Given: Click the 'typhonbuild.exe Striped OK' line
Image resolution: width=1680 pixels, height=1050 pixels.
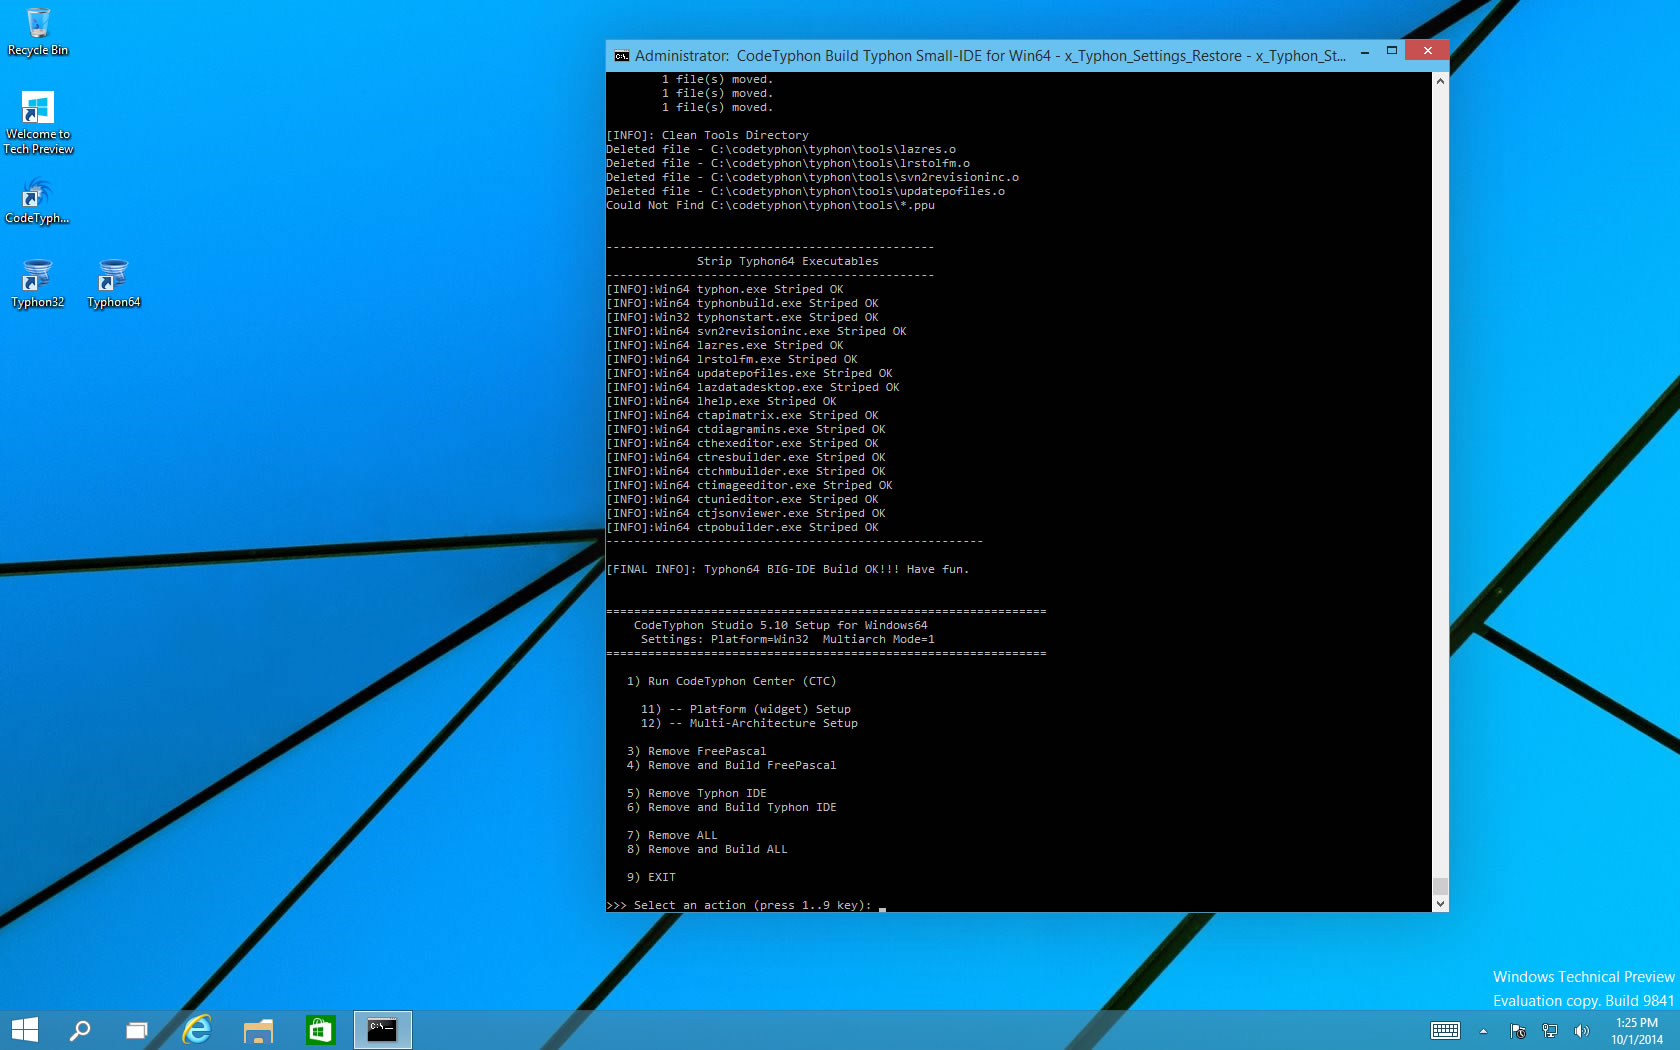Looking at the screenshot, I should (742, 303).
